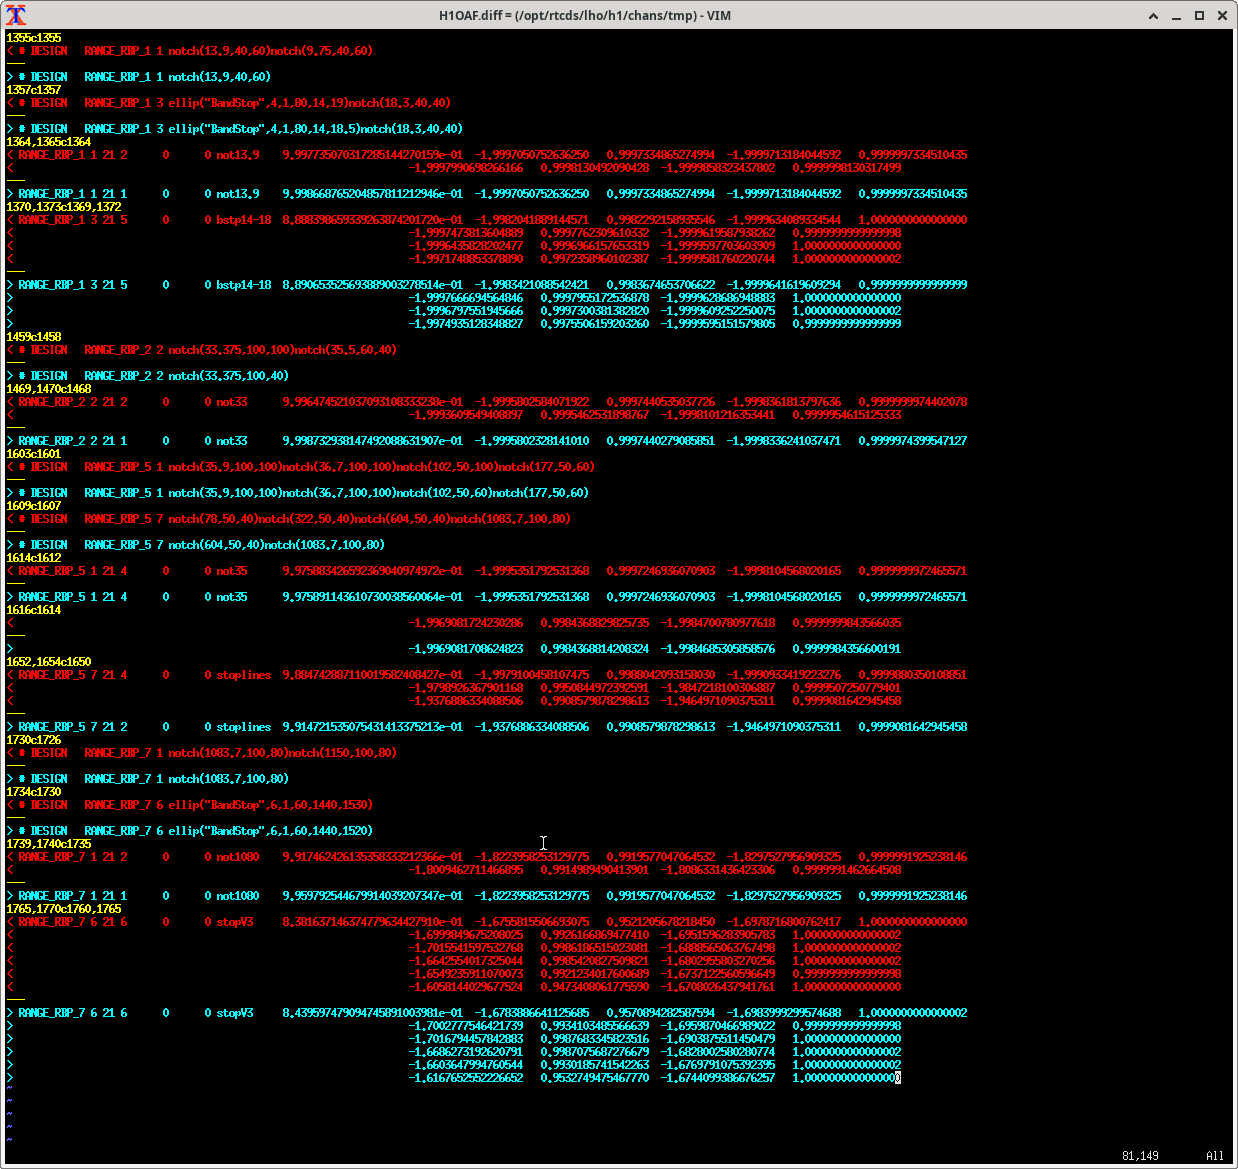This screenshot has height=1169, width=1238.
Task: Click hunk header 1364,1365c1364
Action: (x=49, y=142)
